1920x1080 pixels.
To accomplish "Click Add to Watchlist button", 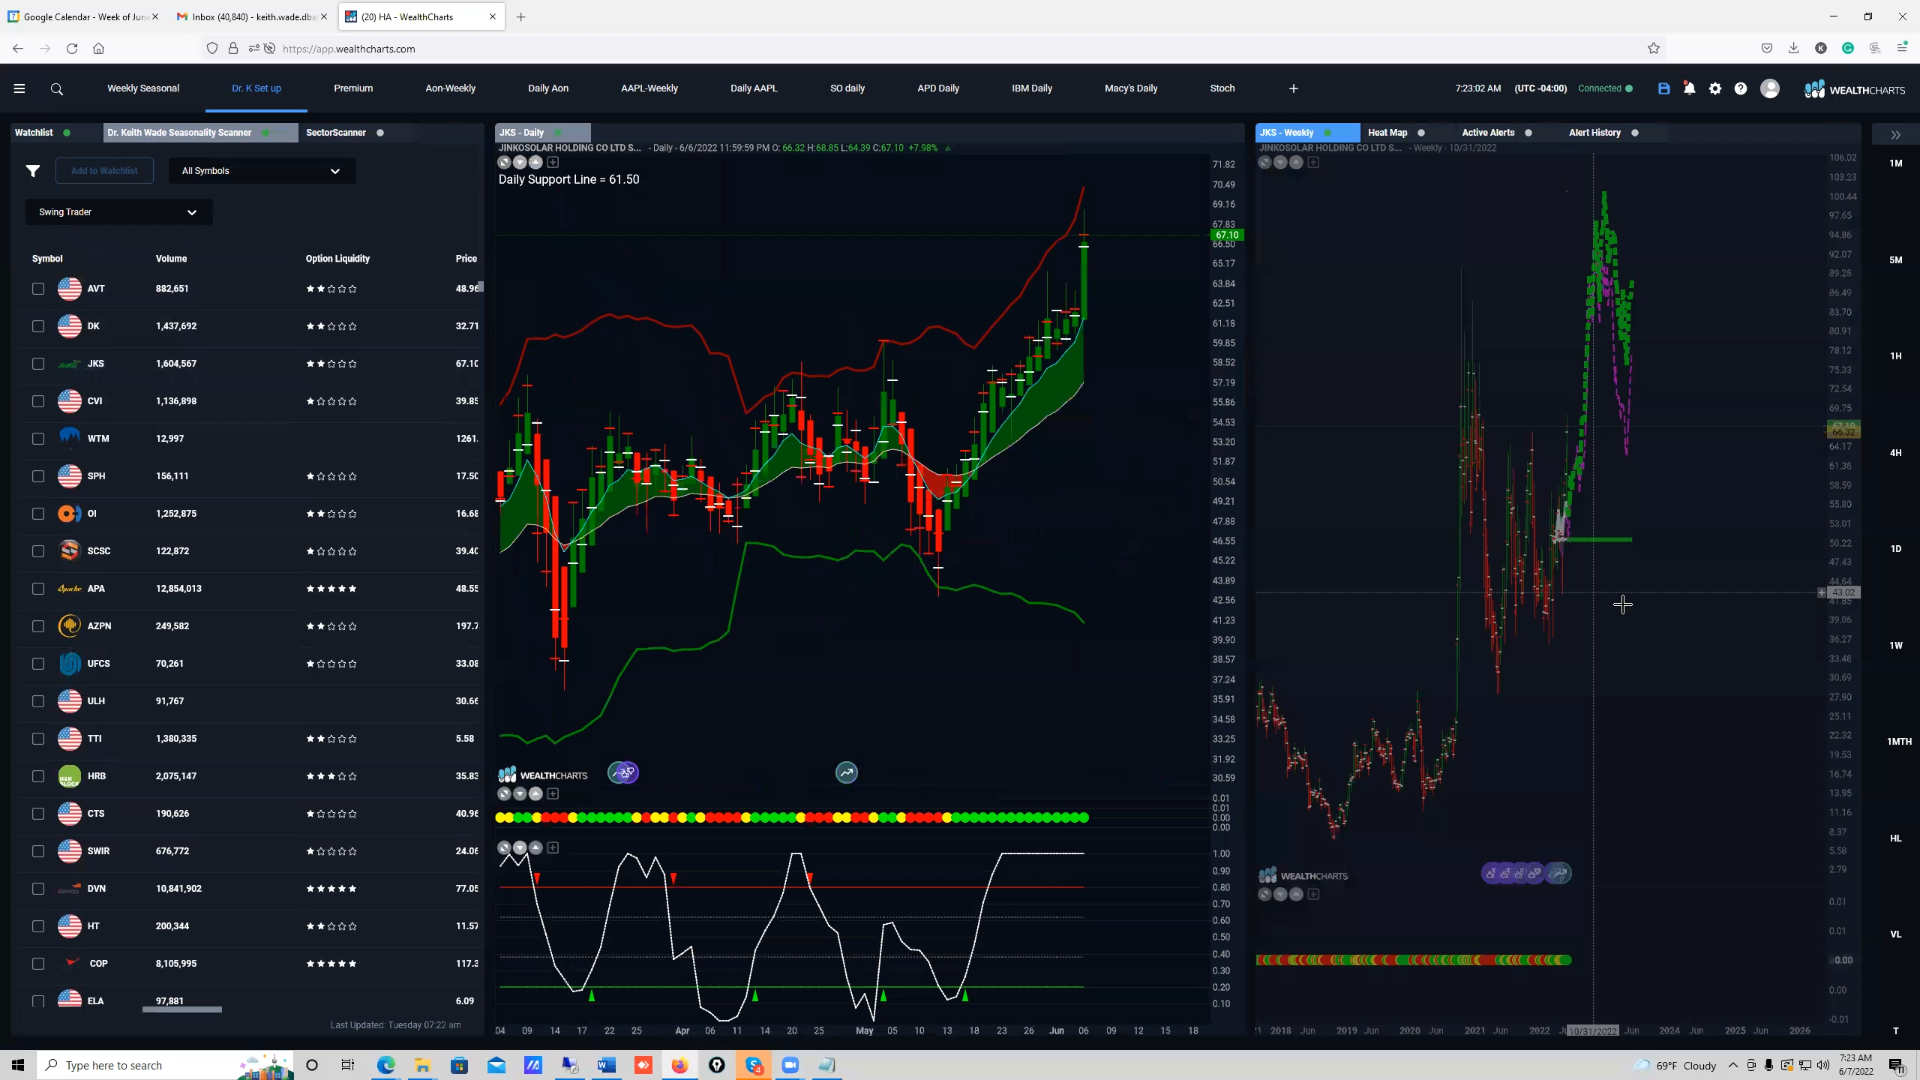I will tap(105, 171).
